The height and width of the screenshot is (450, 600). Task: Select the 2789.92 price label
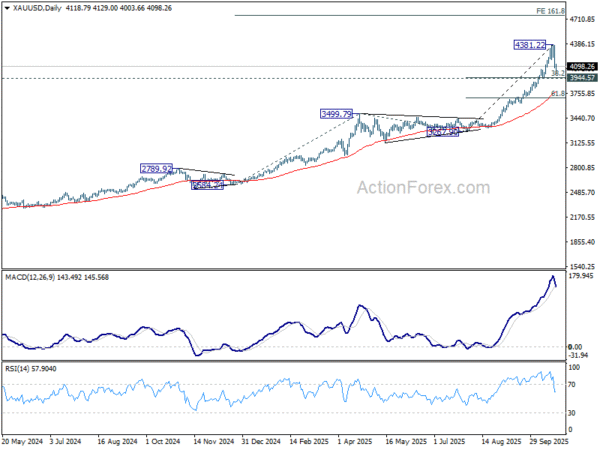[x=156, y=169]
